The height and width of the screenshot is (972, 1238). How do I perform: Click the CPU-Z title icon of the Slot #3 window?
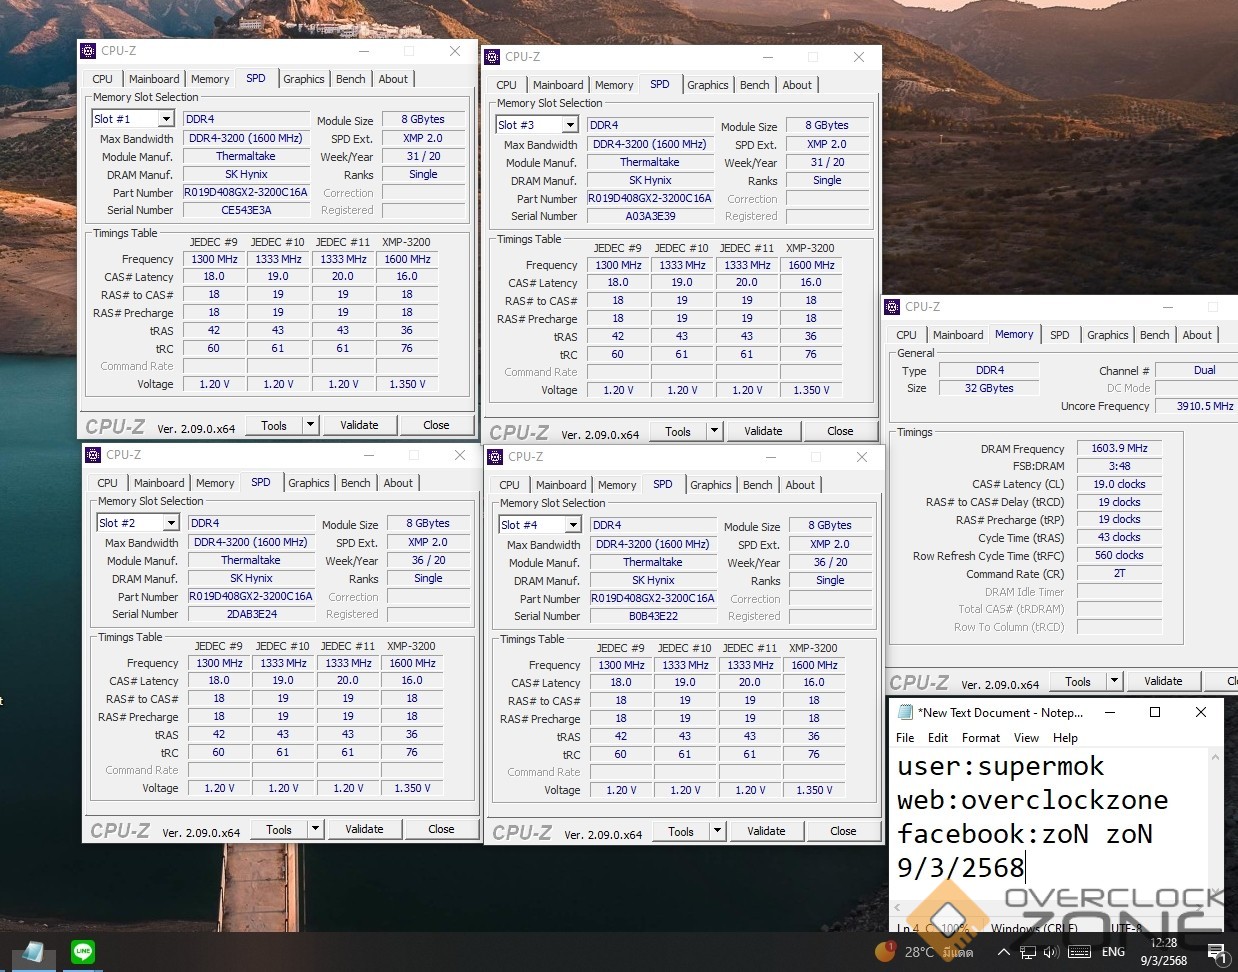492,57
